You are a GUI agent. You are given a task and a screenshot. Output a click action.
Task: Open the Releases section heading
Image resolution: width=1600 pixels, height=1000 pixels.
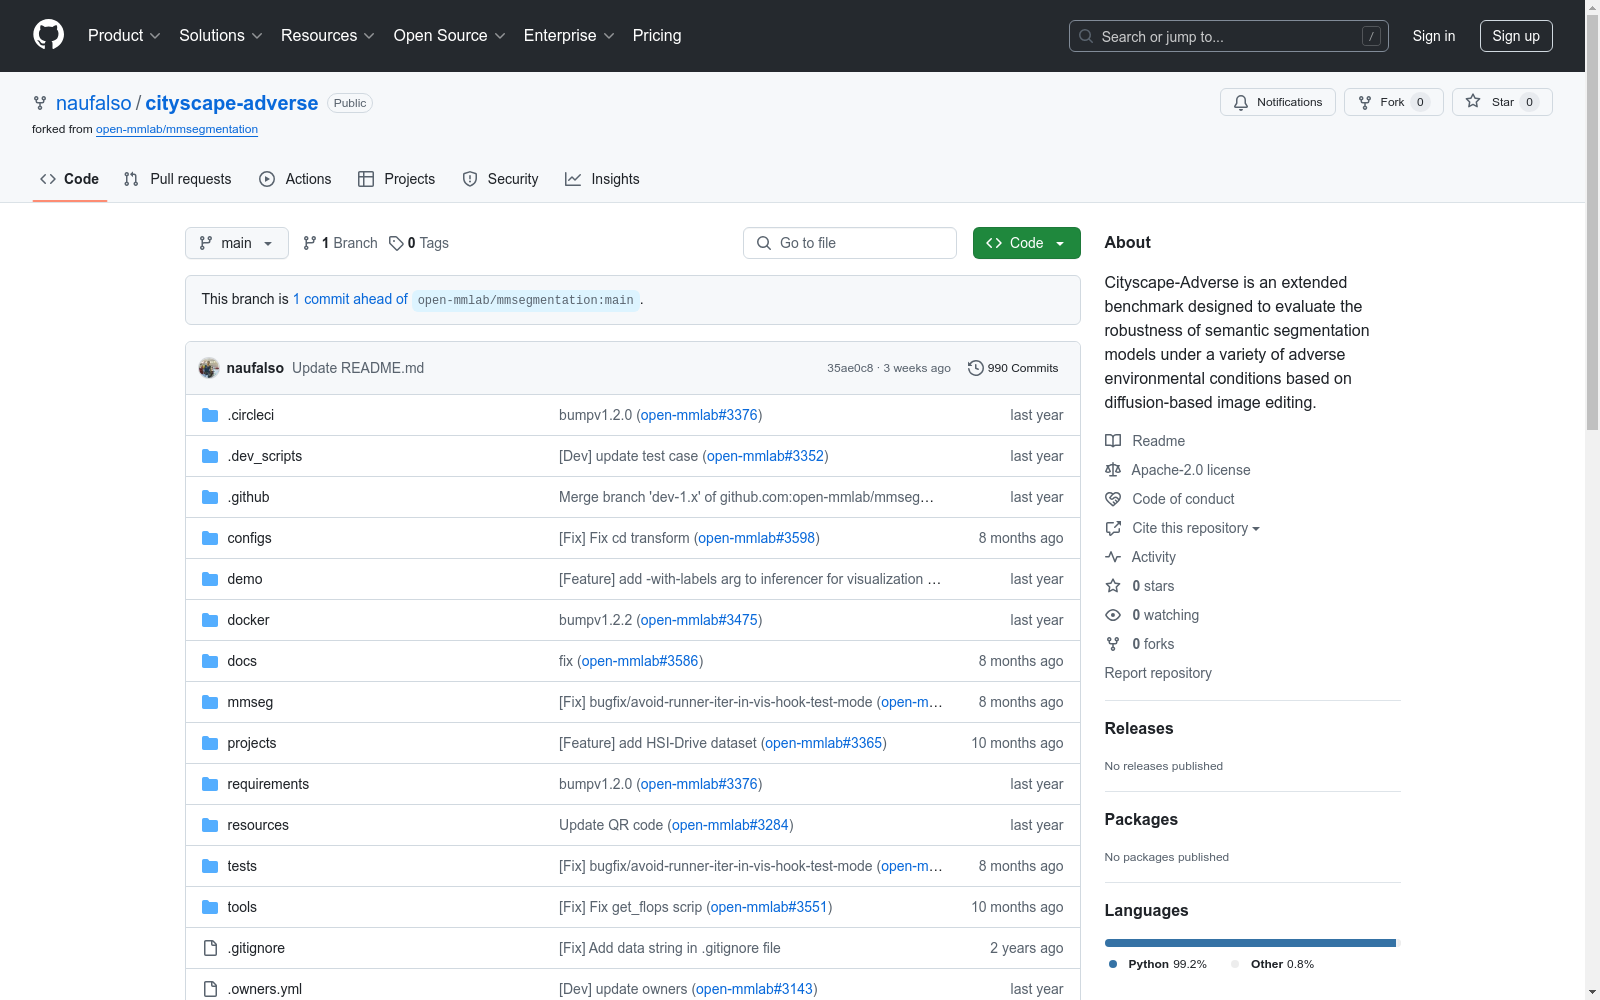click(x=1139, y=728)
